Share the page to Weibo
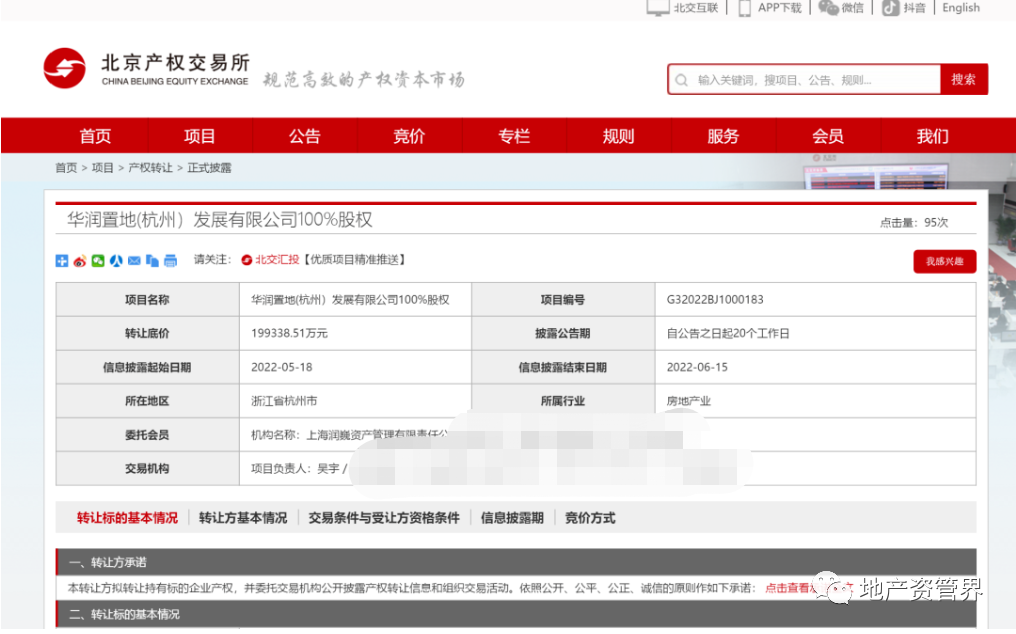Image resolution: width=1016 pixels, height=634 pixels. [x=80, y=261]
